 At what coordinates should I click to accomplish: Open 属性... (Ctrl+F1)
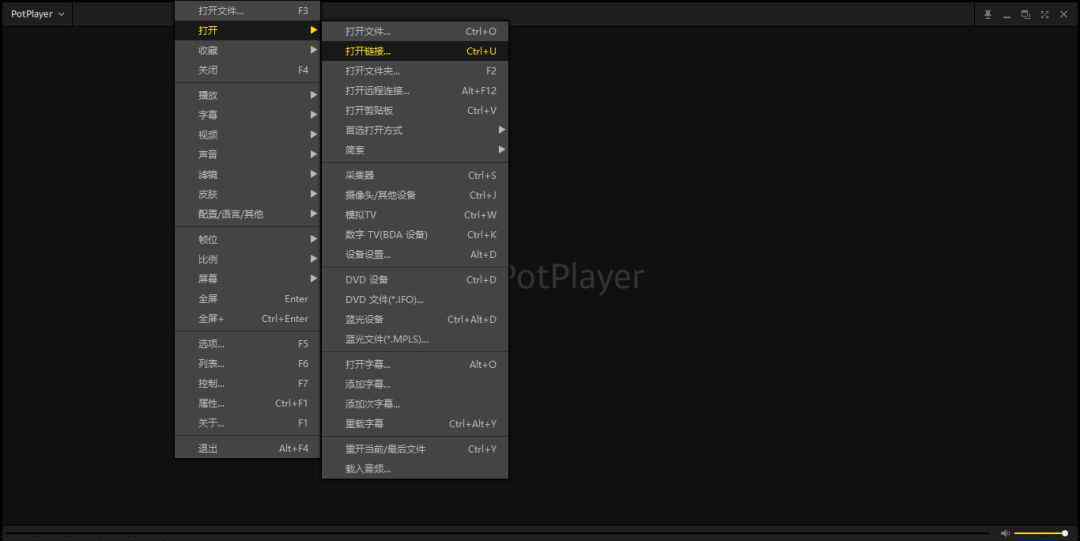pos(247,403)
